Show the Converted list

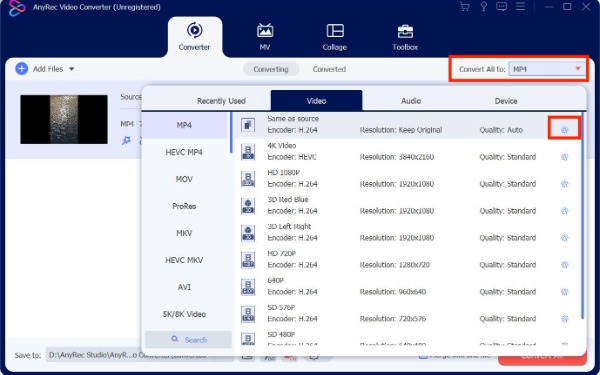(x=329, y=69)
